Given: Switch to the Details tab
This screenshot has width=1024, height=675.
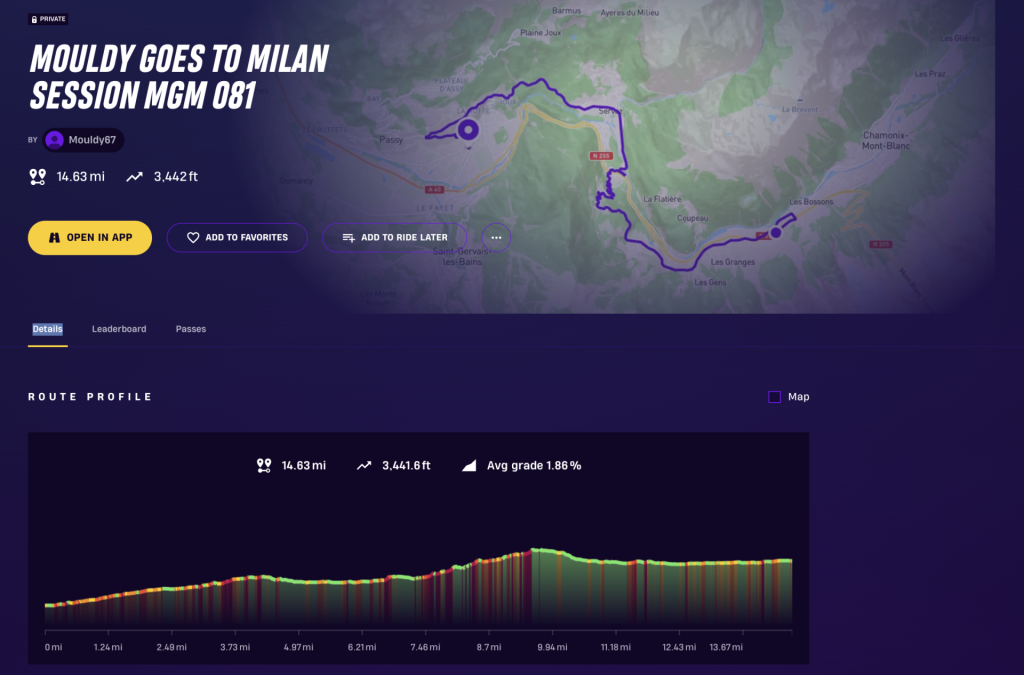Looking at the screenshot, I should [48, 329].
